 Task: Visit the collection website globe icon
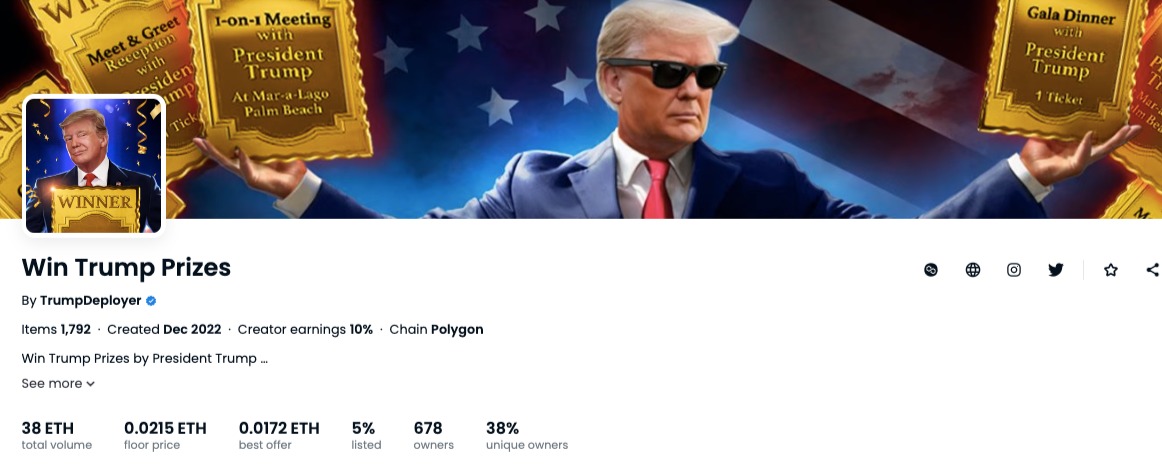click(x=972, y=270)
